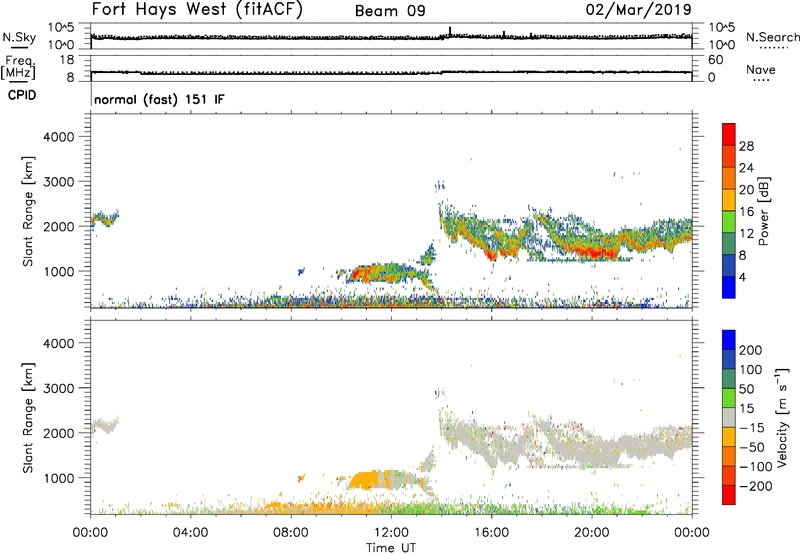Viewport: 800px width, 554px height.
Task: Click red-orange power patch near 11:00 at 1000 km
Action: click(x=365, y=274)
